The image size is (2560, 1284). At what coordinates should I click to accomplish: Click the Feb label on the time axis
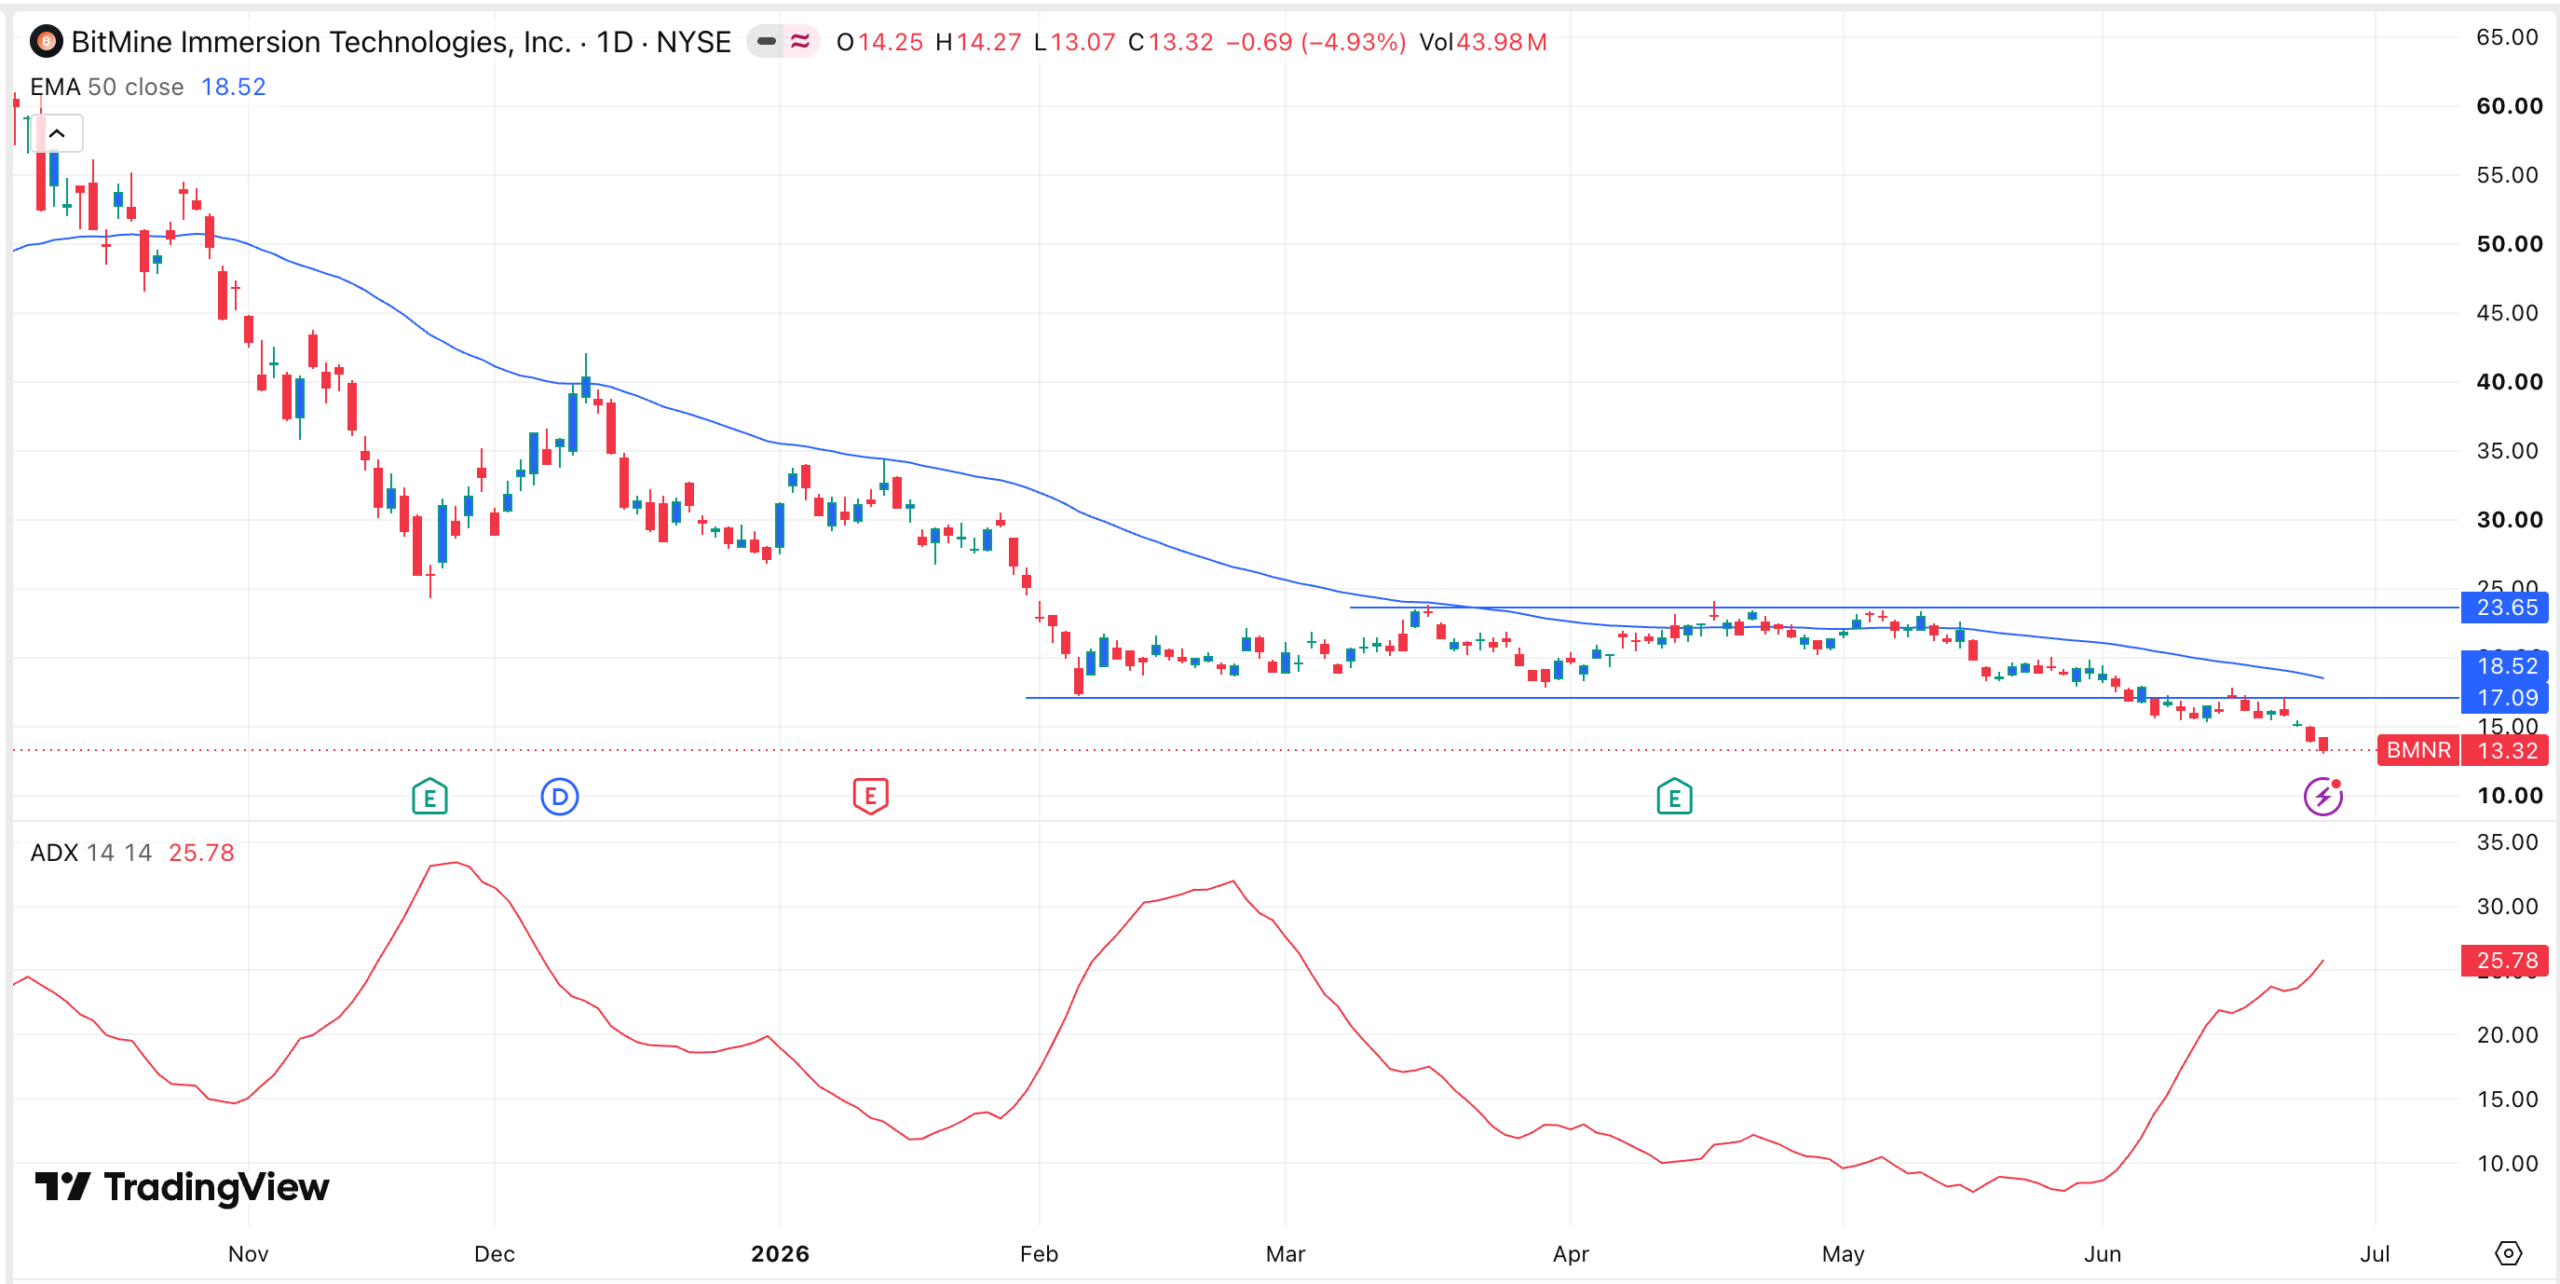point(1039,1254)
